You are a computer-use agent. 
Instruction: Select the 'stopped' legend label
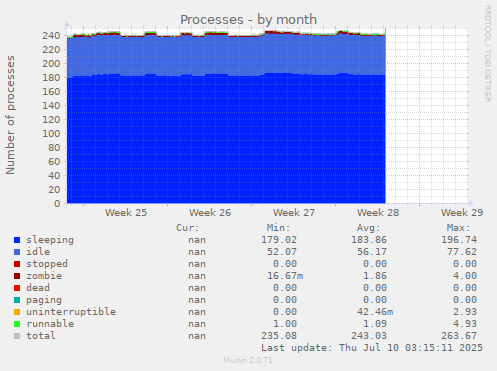(47, 264)
